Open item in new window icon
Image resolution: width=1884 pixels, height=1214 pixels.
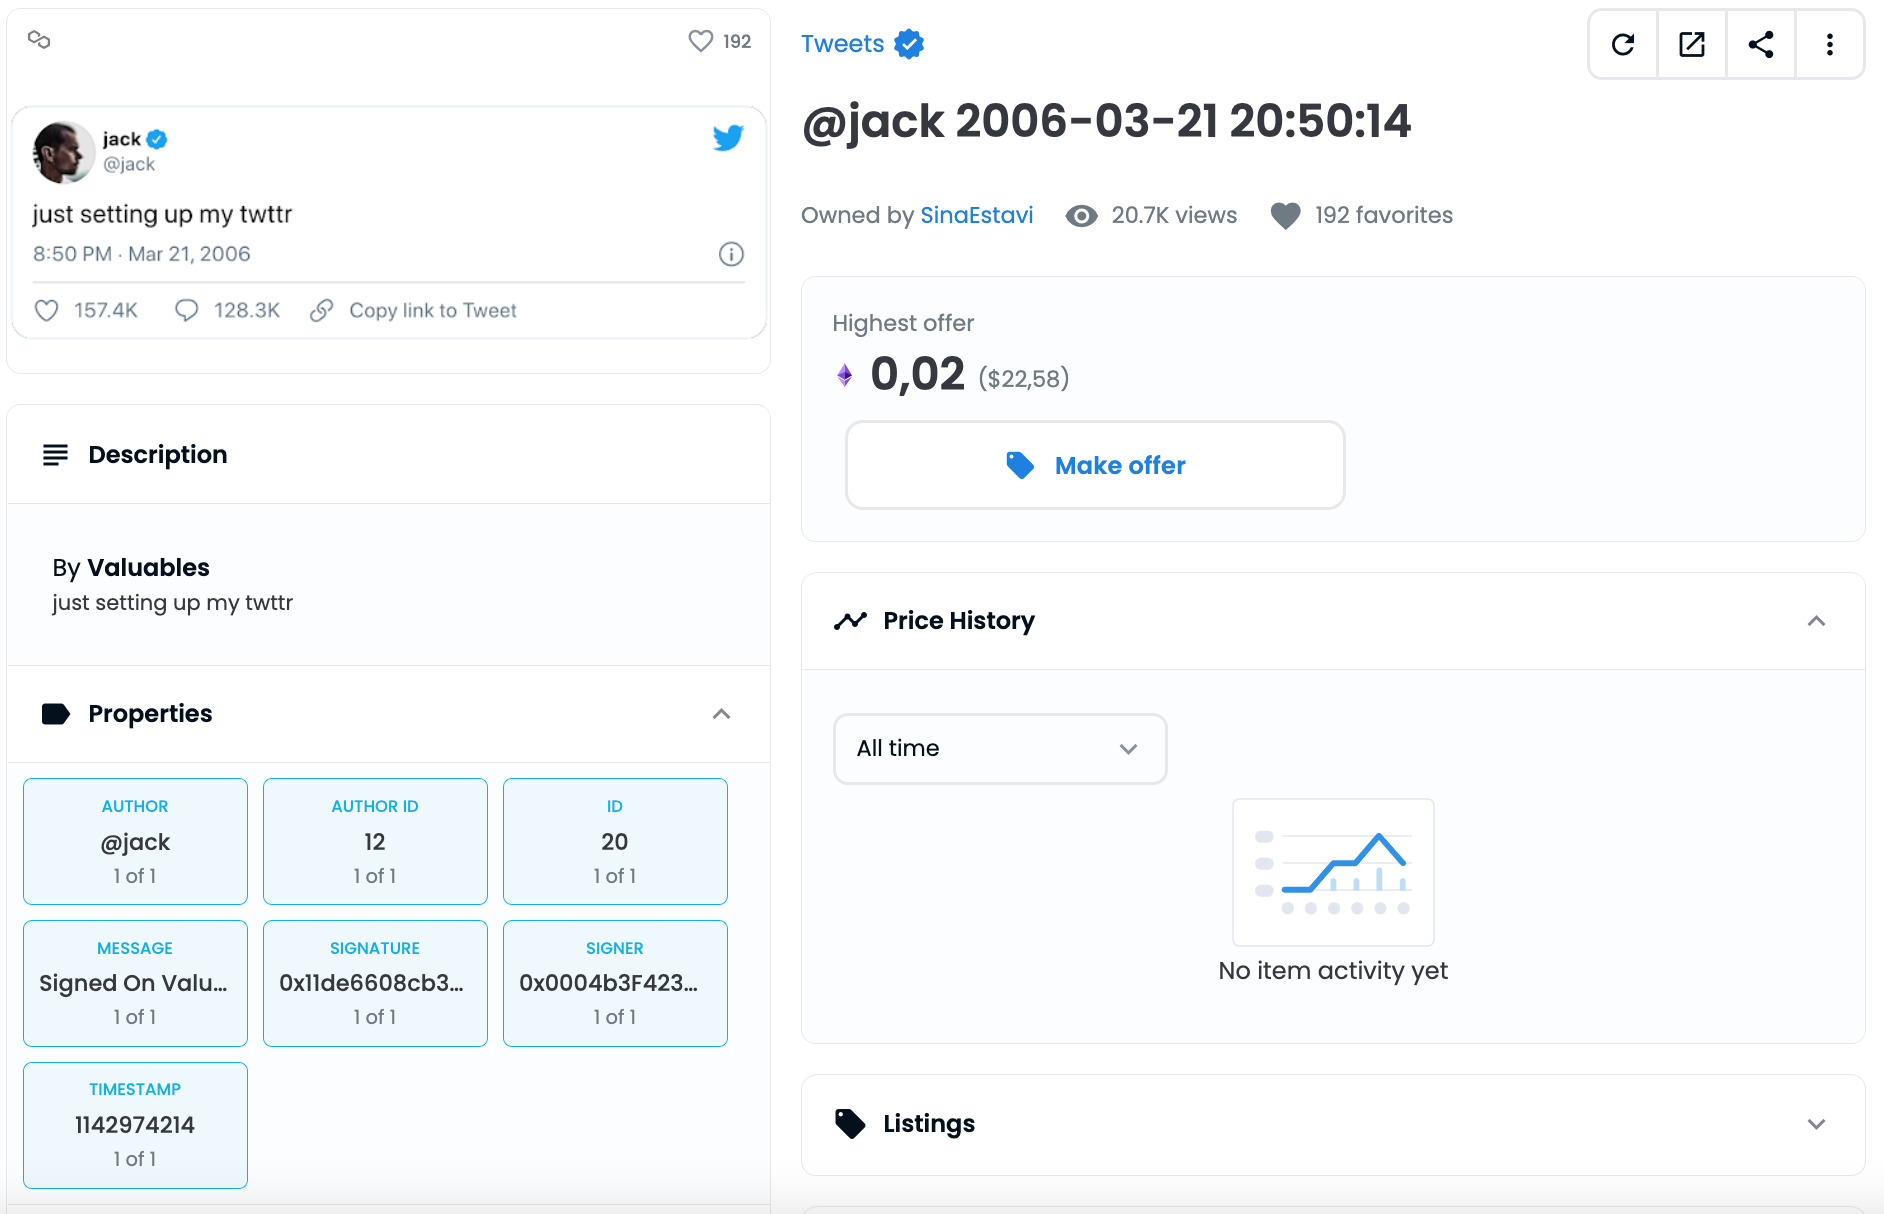click(x=1692, y=44)
